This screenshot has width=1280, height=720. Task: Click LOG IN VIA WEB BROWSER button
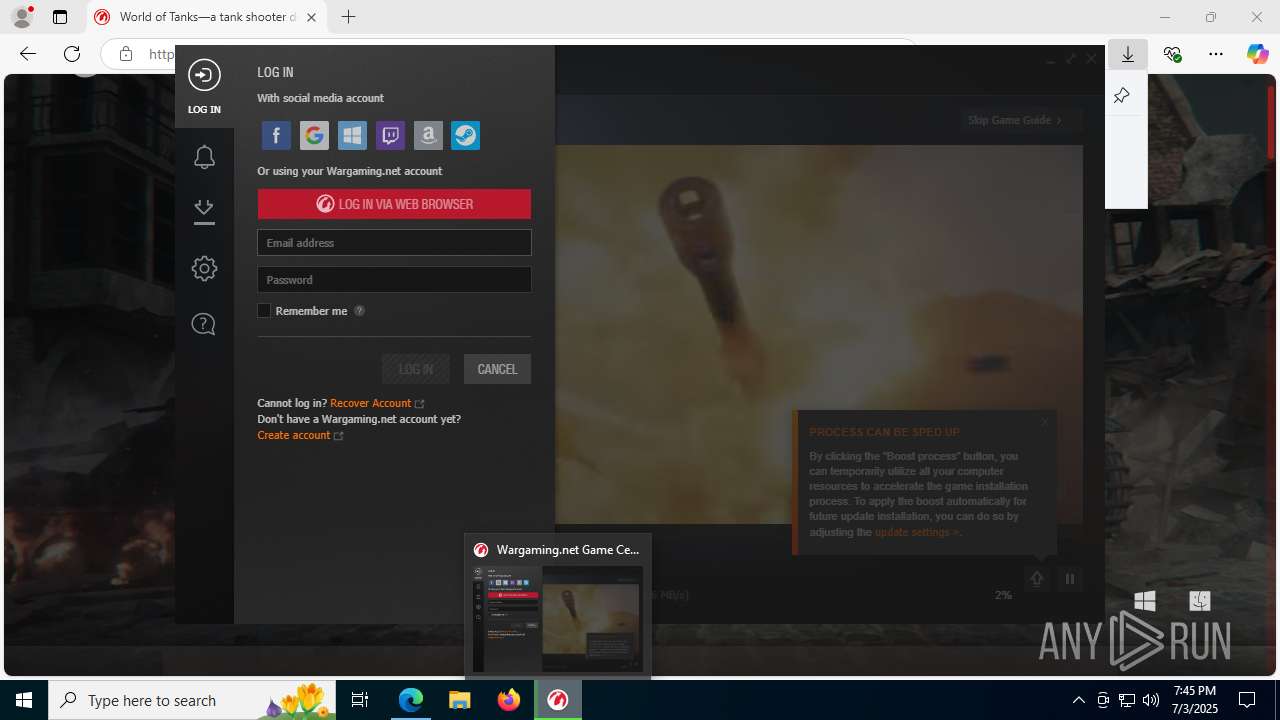tap(394, 204)
